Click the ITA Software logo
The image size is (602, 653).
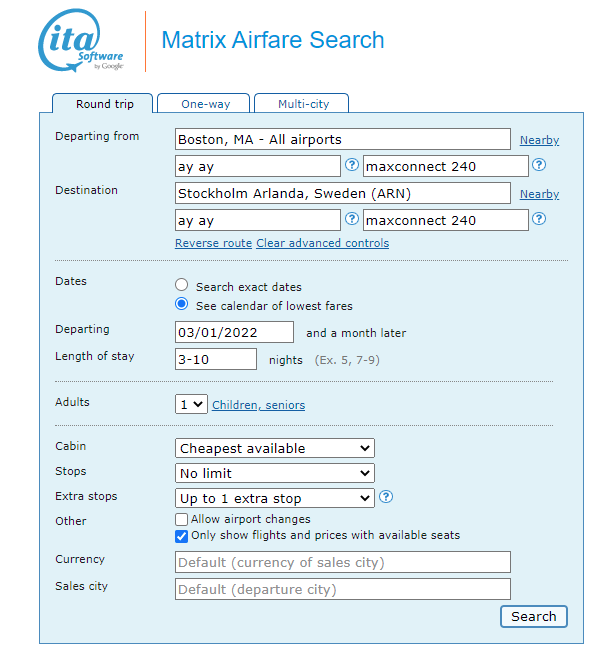pos(81,40)
